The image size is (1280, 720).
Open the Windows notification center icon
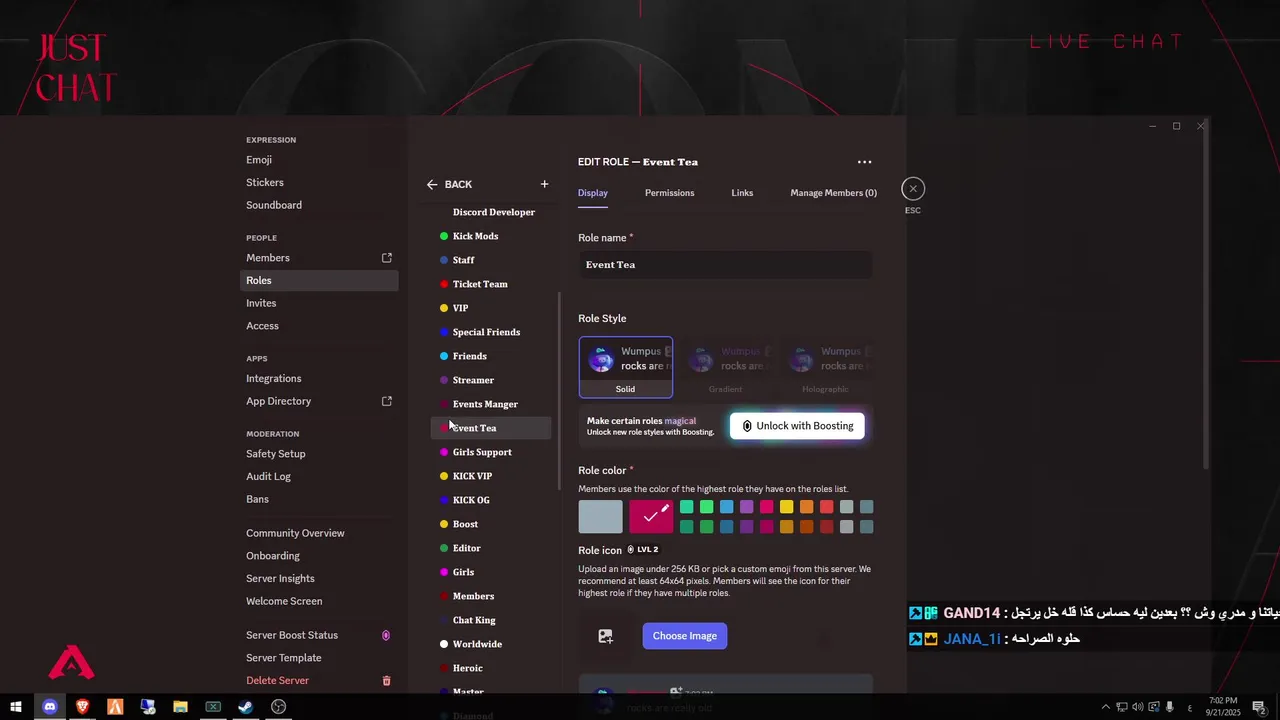click(x=1259, y=708)
